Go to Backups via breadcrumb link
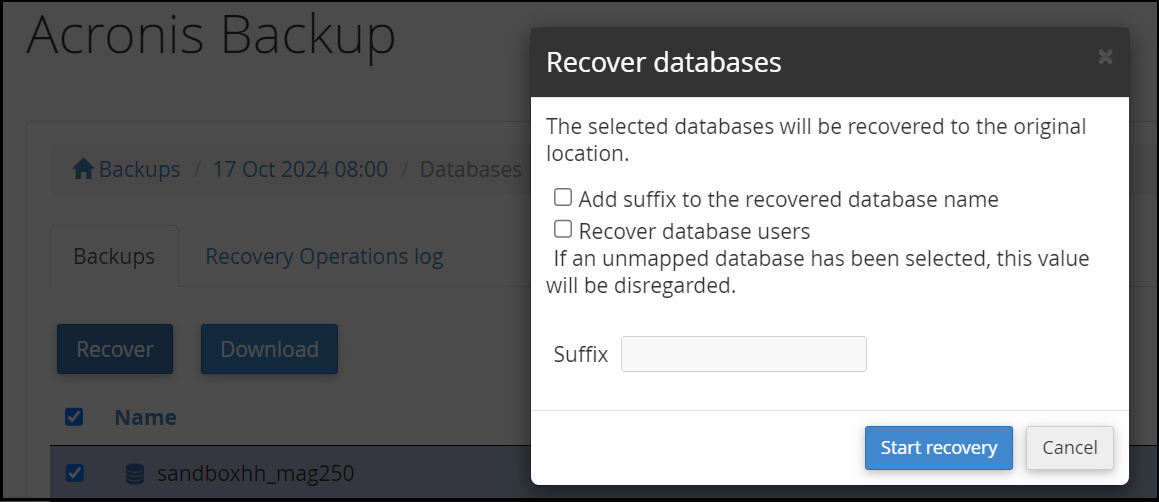This screenshot has width=1159, height=502. (x=139, y=169)
